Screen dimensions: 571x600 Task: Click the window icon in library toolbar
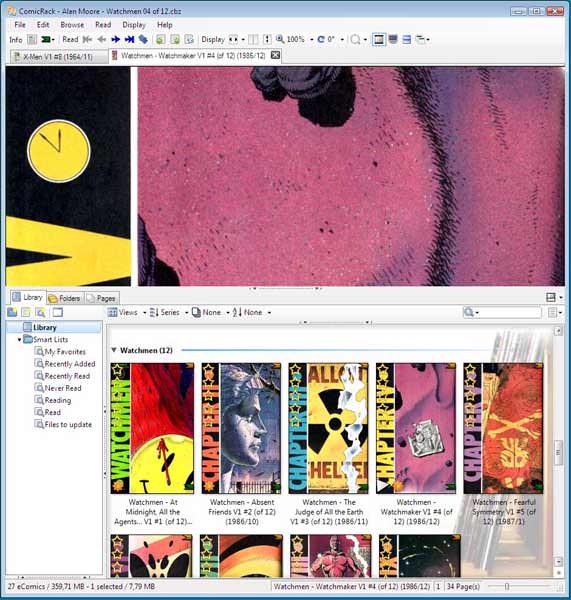tap(58, 312)
